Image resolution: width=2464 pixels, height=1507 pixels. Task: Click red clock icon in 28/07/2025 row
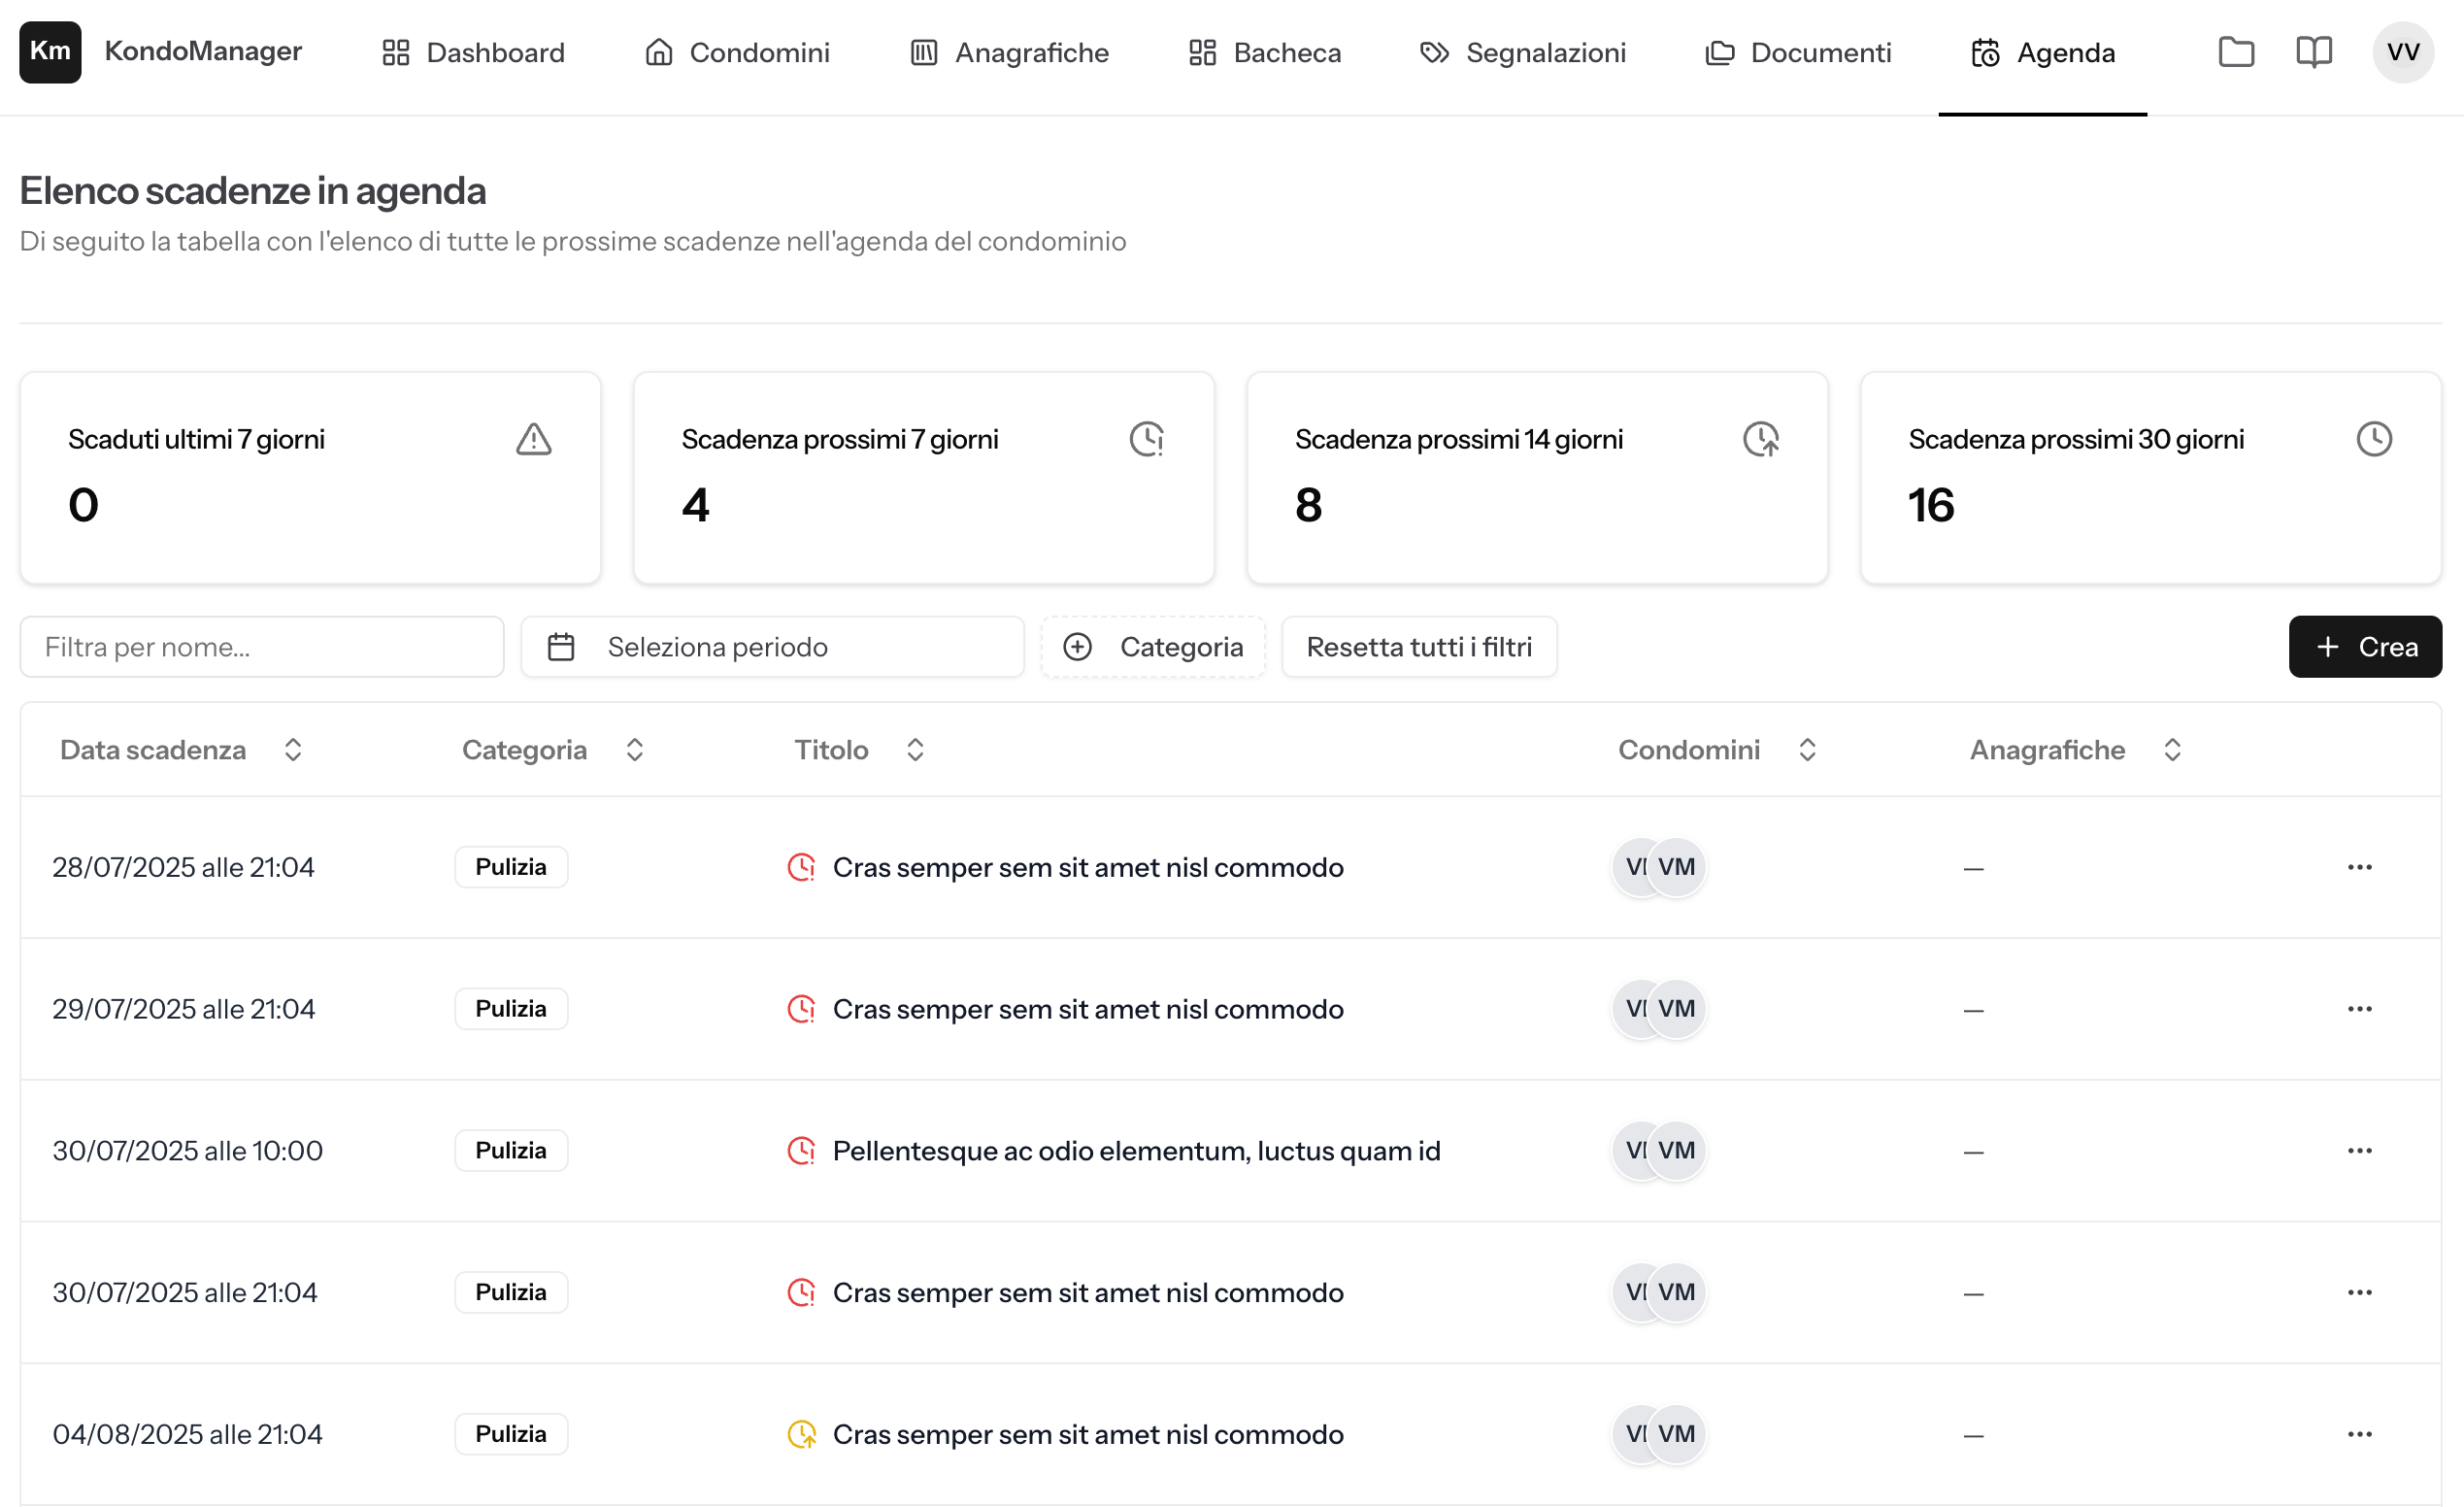pyautogui.click(x=801, y=867)
